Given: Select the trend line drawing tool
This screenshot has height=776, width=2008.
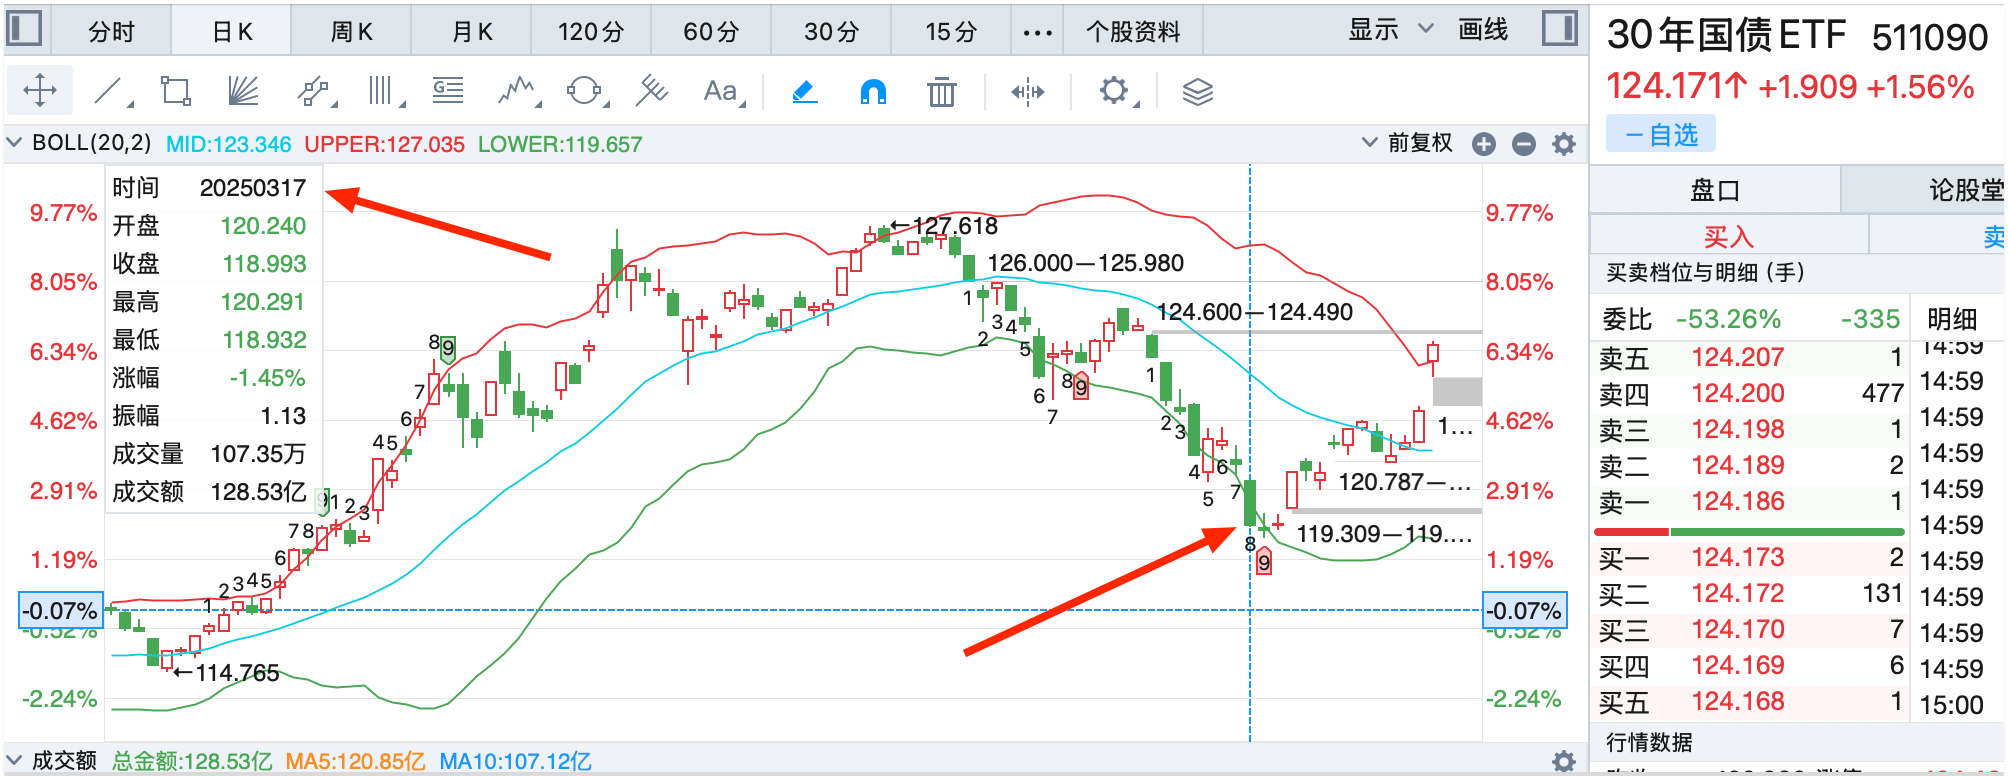Looking at the screenshot, I should (x=110, y=92).
